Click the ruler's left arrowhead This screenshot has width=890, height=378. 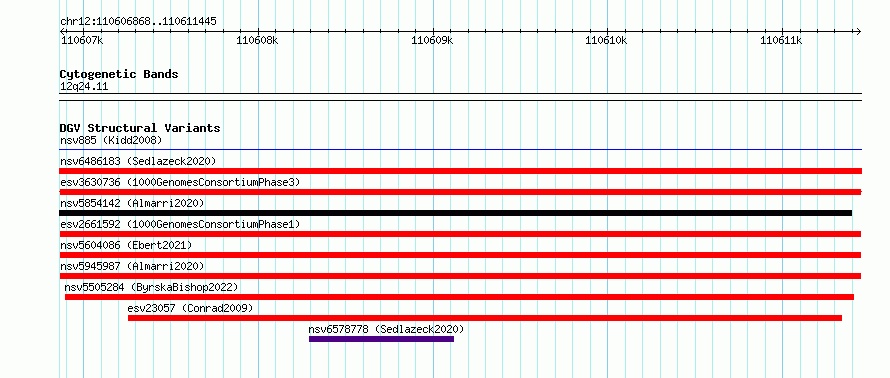tap(63, 31)
